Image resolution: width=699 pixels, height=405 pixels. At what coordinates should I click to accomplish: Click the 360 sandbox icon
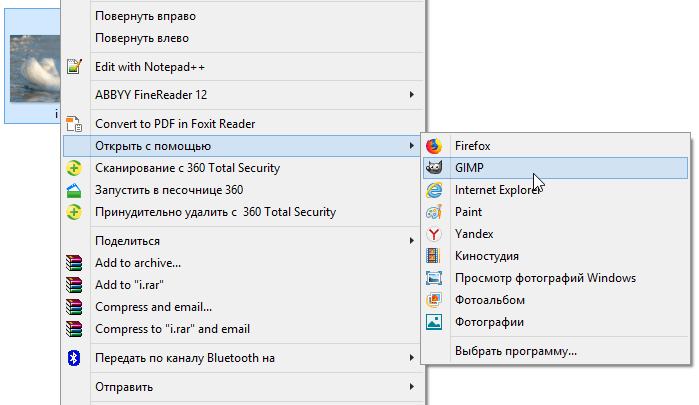coord(74,190)
